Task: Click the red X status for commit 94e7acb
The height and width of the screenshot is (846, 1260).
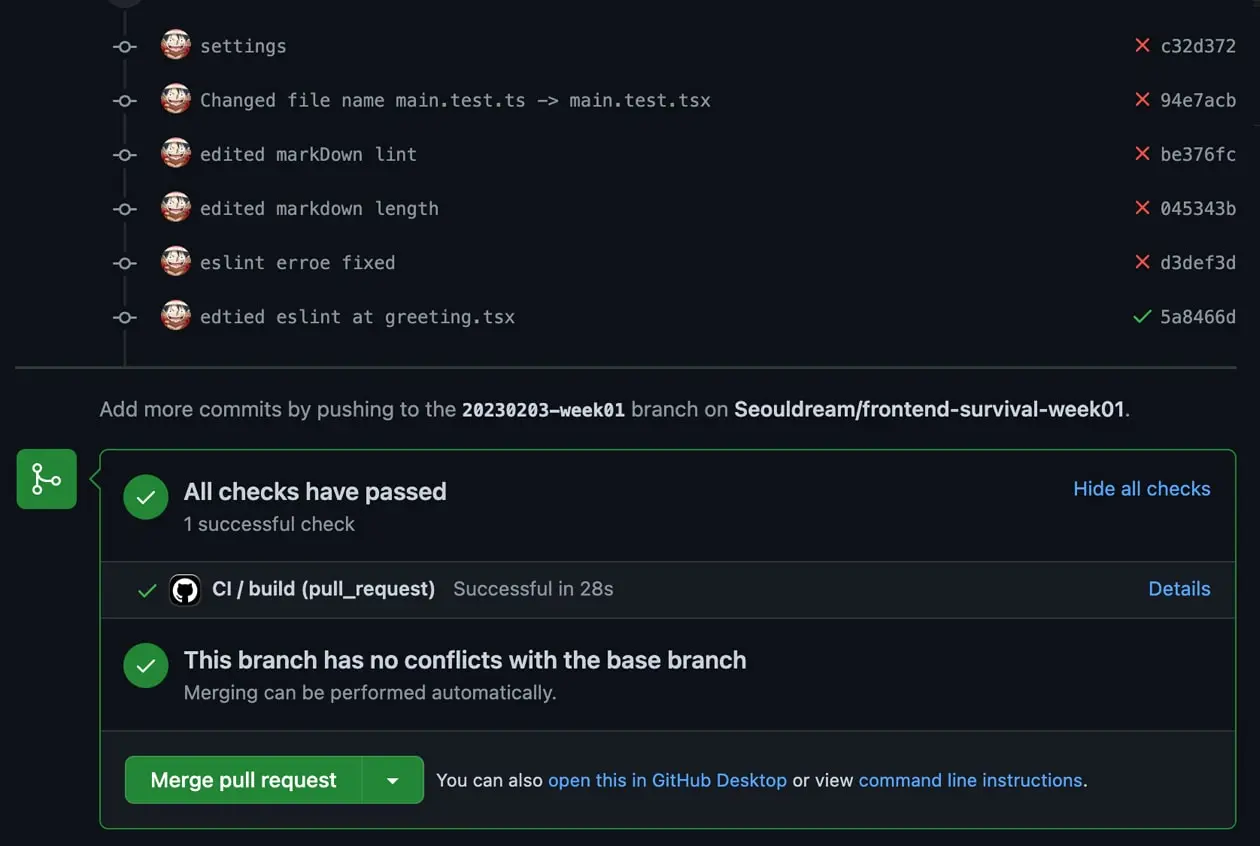Action: [1142, 99]
